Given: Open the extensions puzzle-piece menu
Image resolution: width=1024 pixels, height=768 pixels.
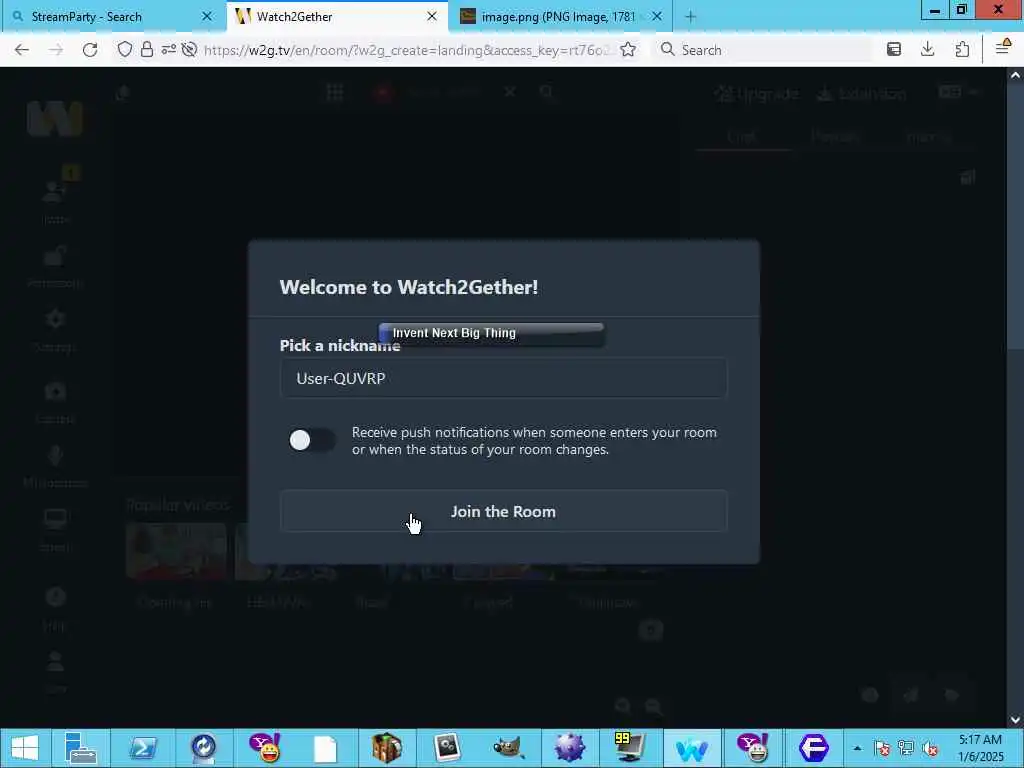Looking at the screenshot, I should coord(962,50).
